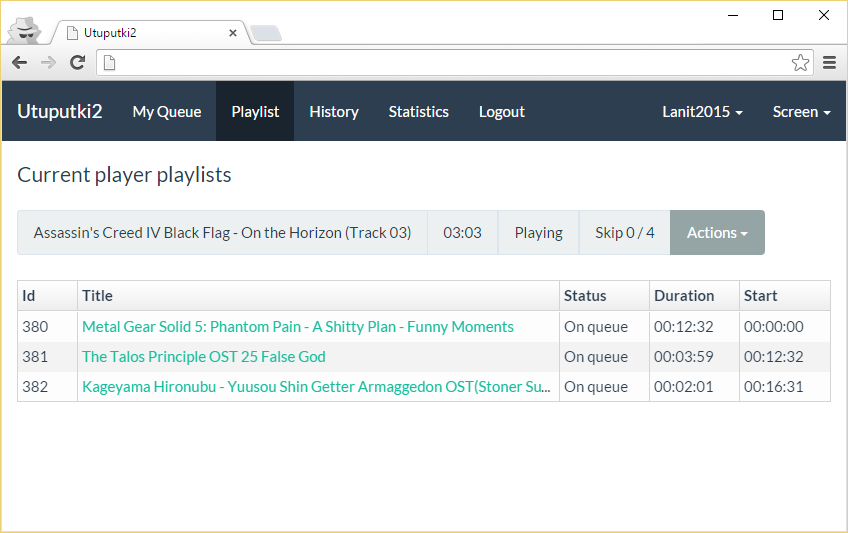
Task: Open Kageyama Hironubu Yuusou link
Action: tap(316, 387)
